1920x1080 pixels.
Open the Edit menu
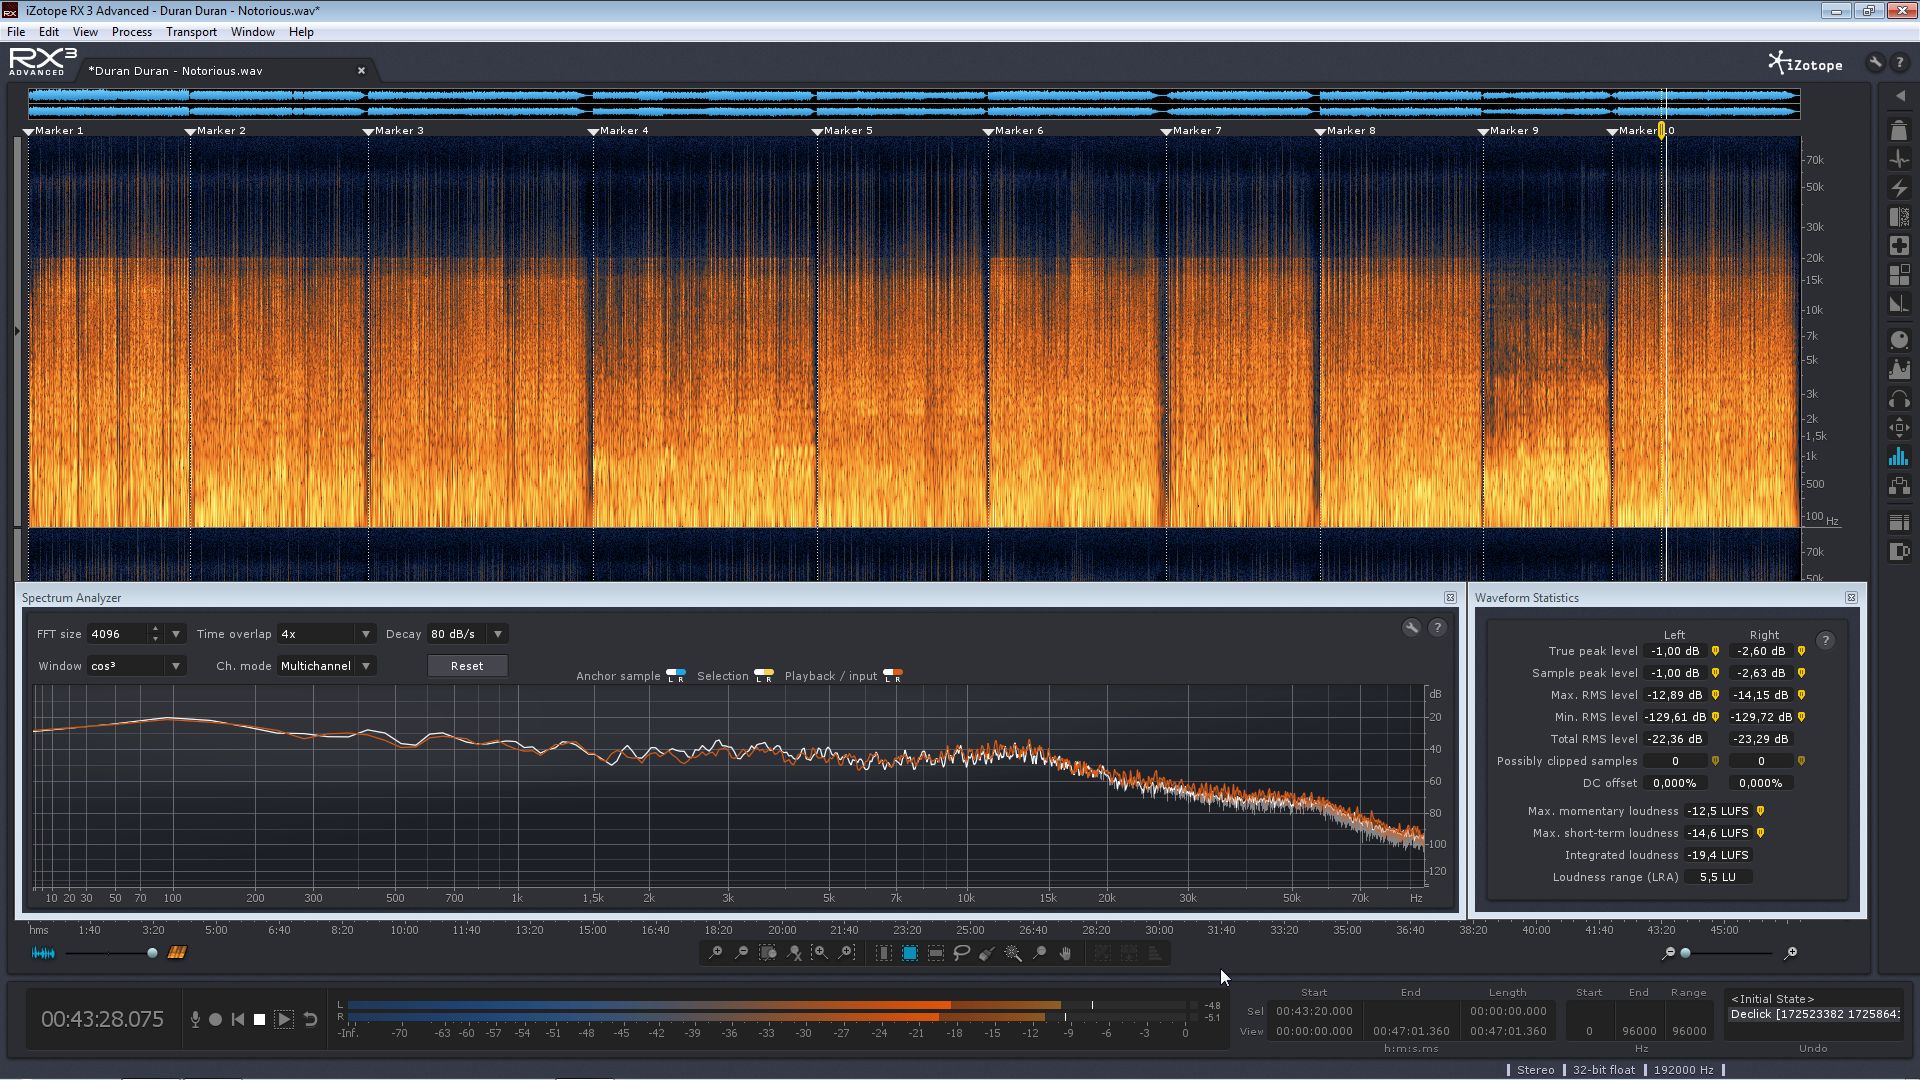point(48,32)
